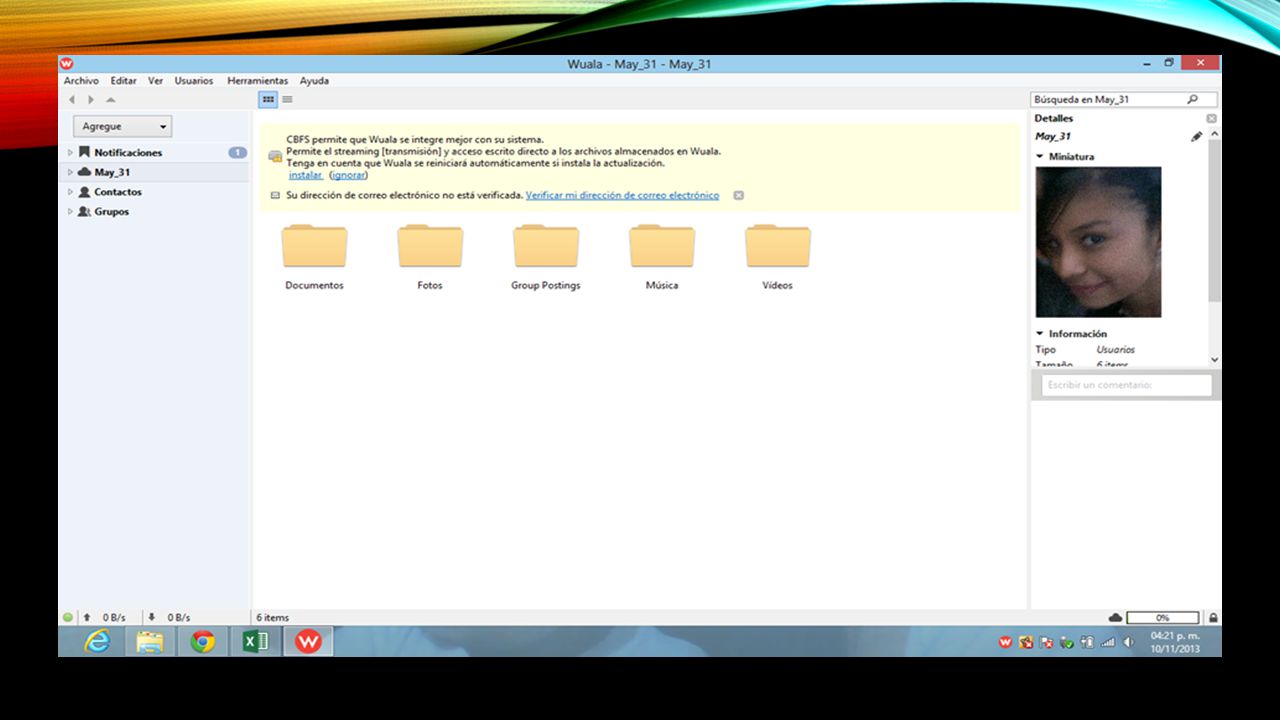This screenshot has width=1280, height=720.
Task: Click the CBFS notice icon
Action: [275, 156]
